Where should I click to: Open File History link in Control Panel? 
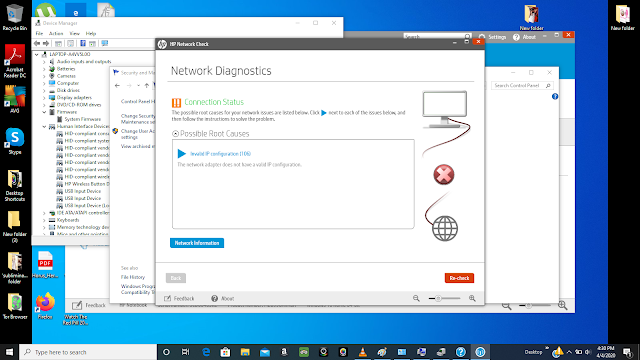coord(133,277)
